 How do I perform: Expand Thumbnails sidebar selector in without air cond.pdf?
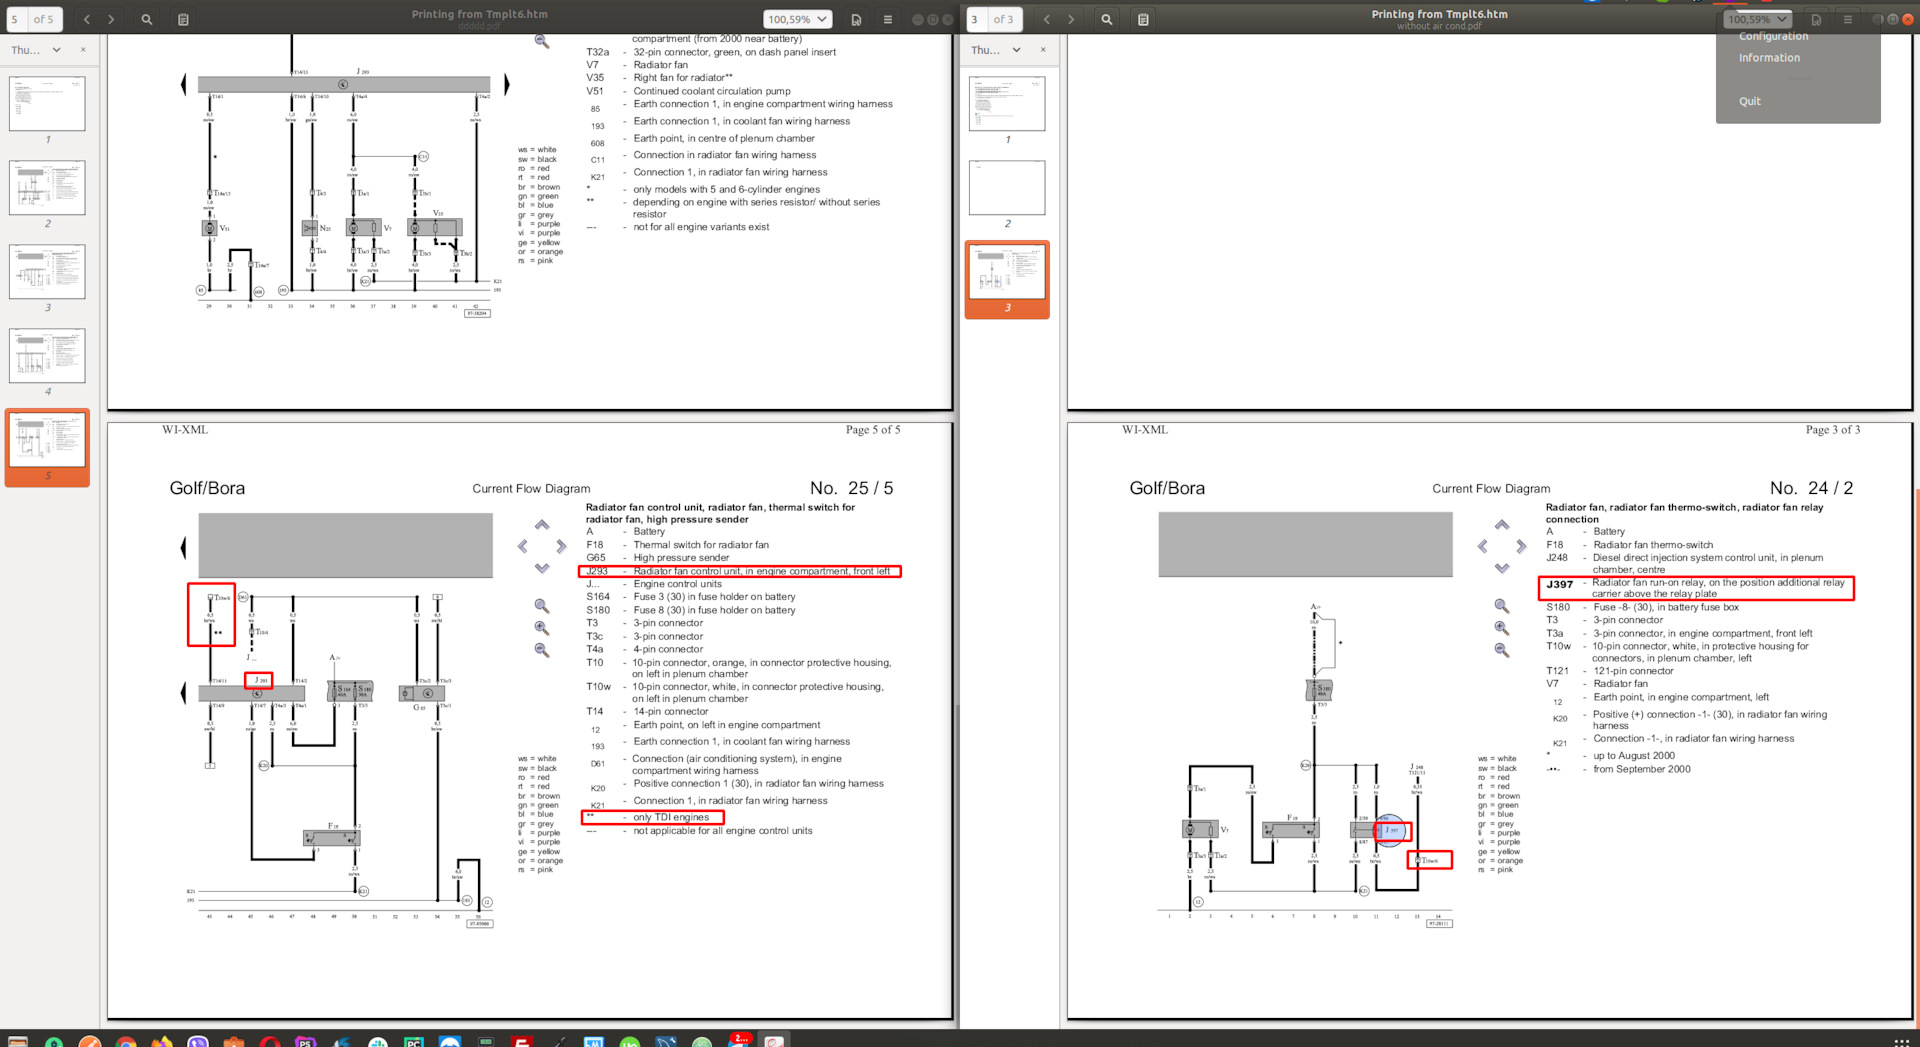pos(996,50)
